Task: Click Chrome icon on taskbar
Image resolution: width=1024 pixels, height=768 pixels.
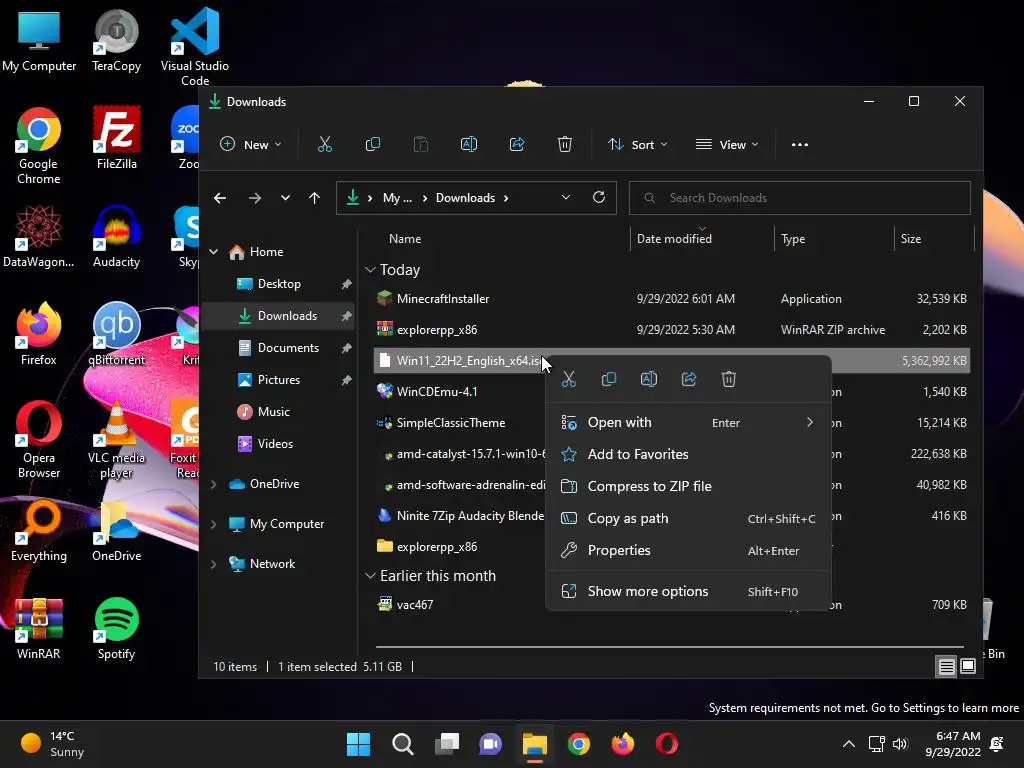Action: click(x=579, y=744)
